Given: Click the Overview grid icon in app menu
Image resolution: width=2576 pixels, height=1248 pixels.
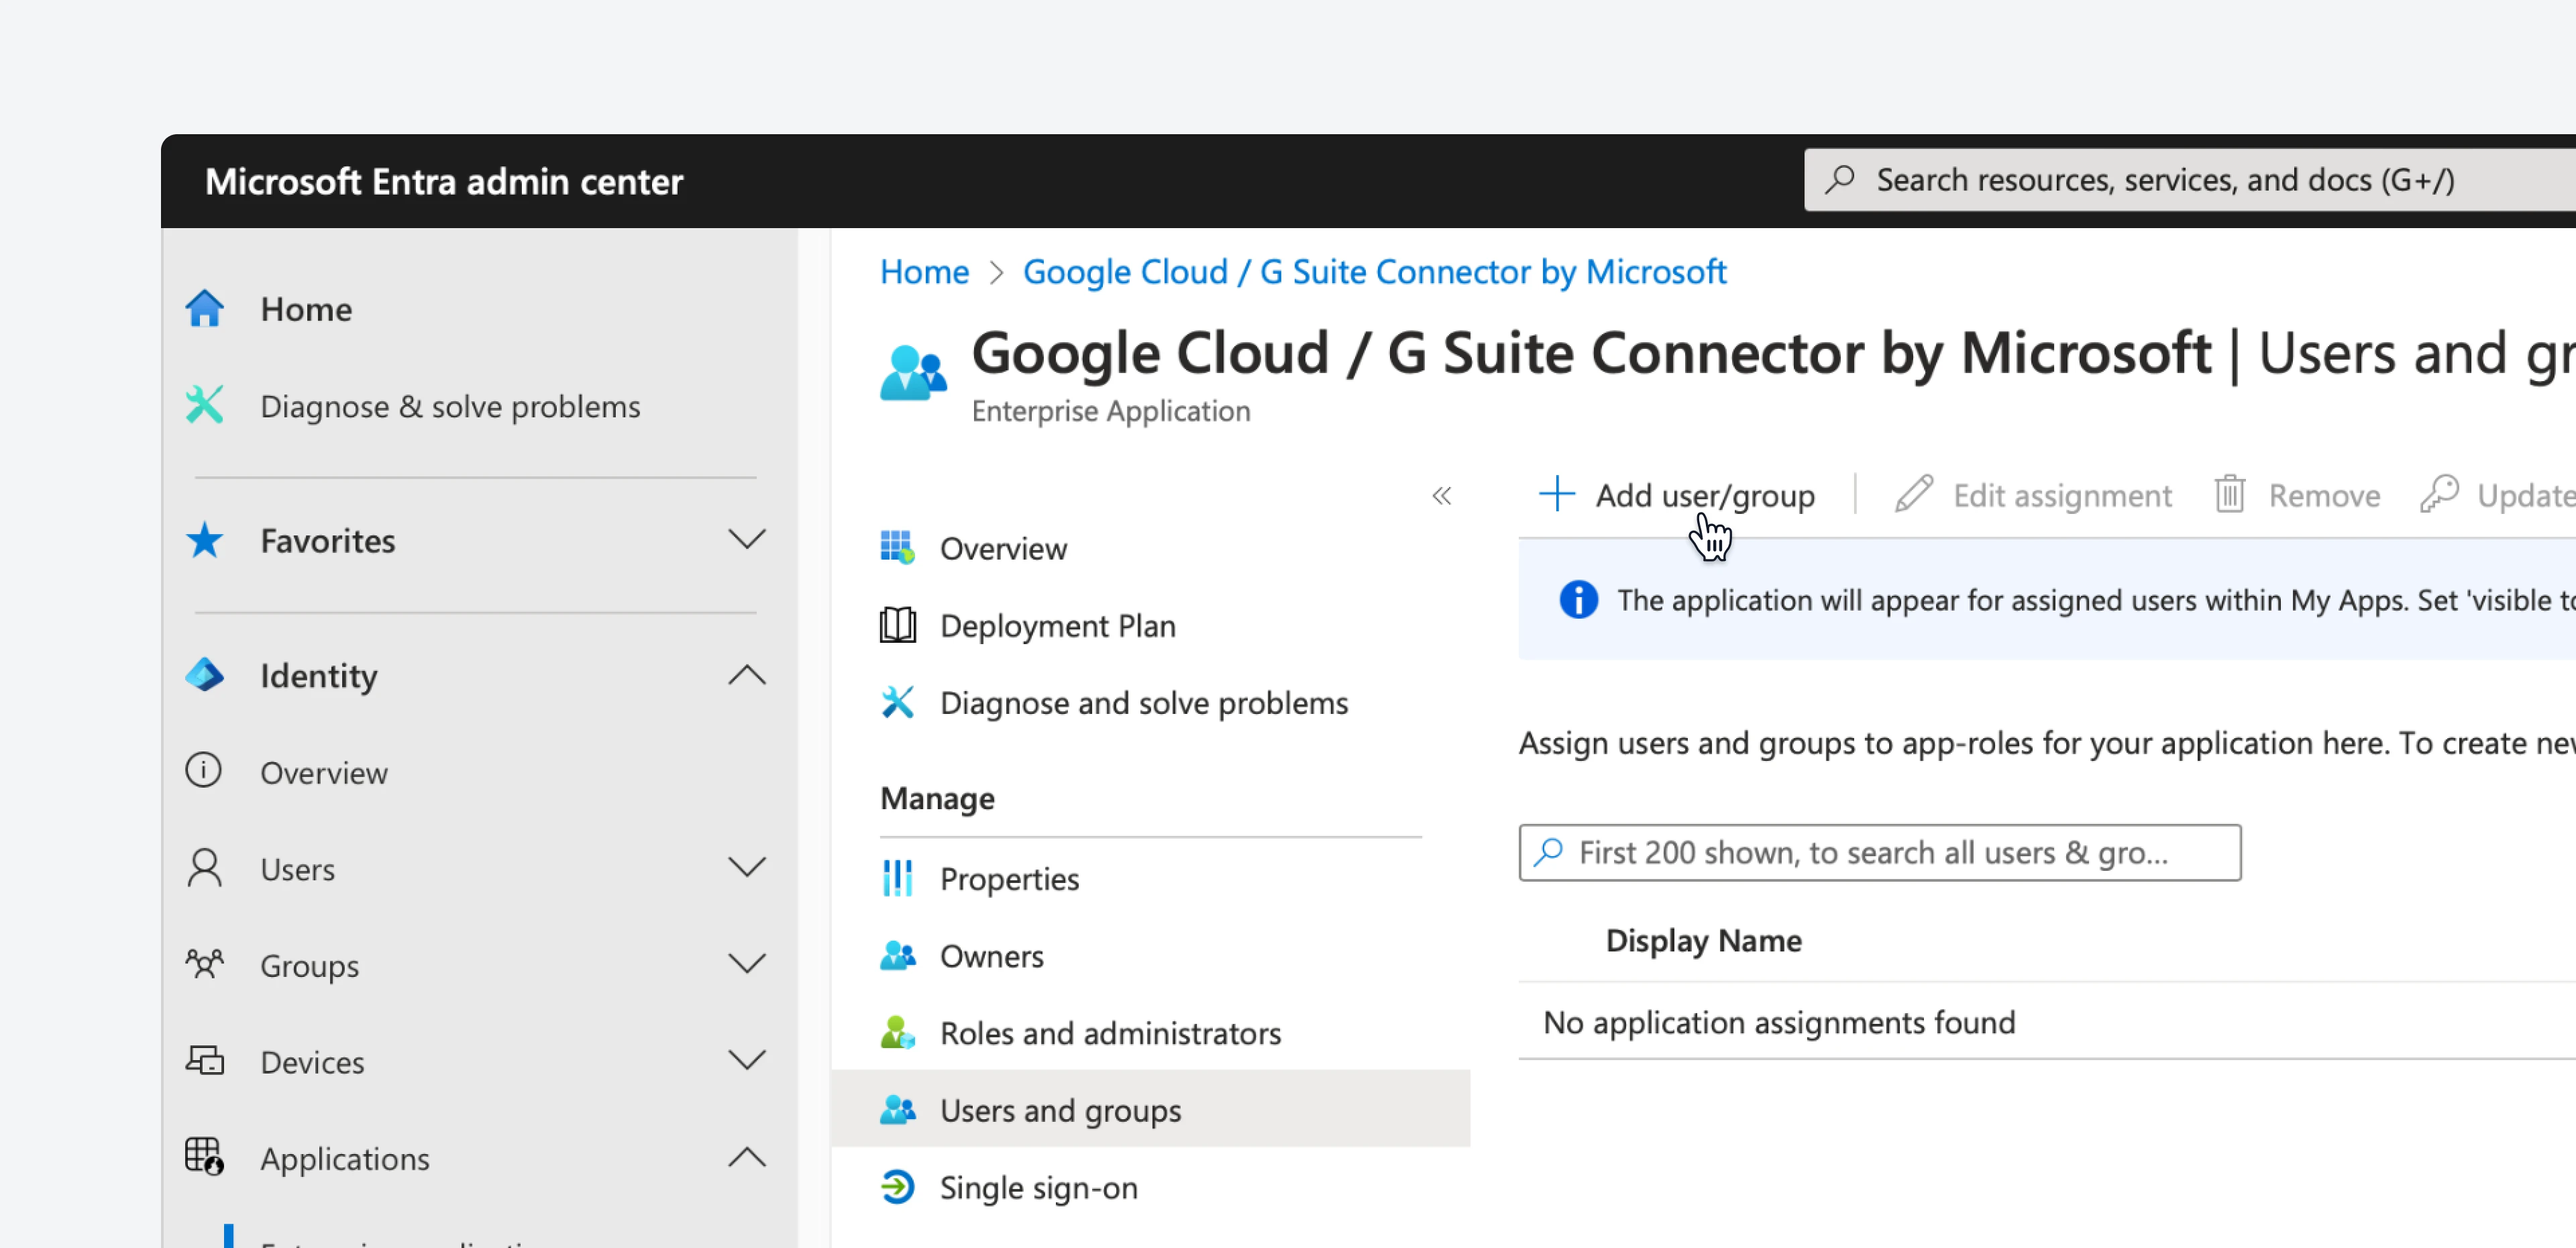Looking at the screenshot, I should (x=897, y=548).
